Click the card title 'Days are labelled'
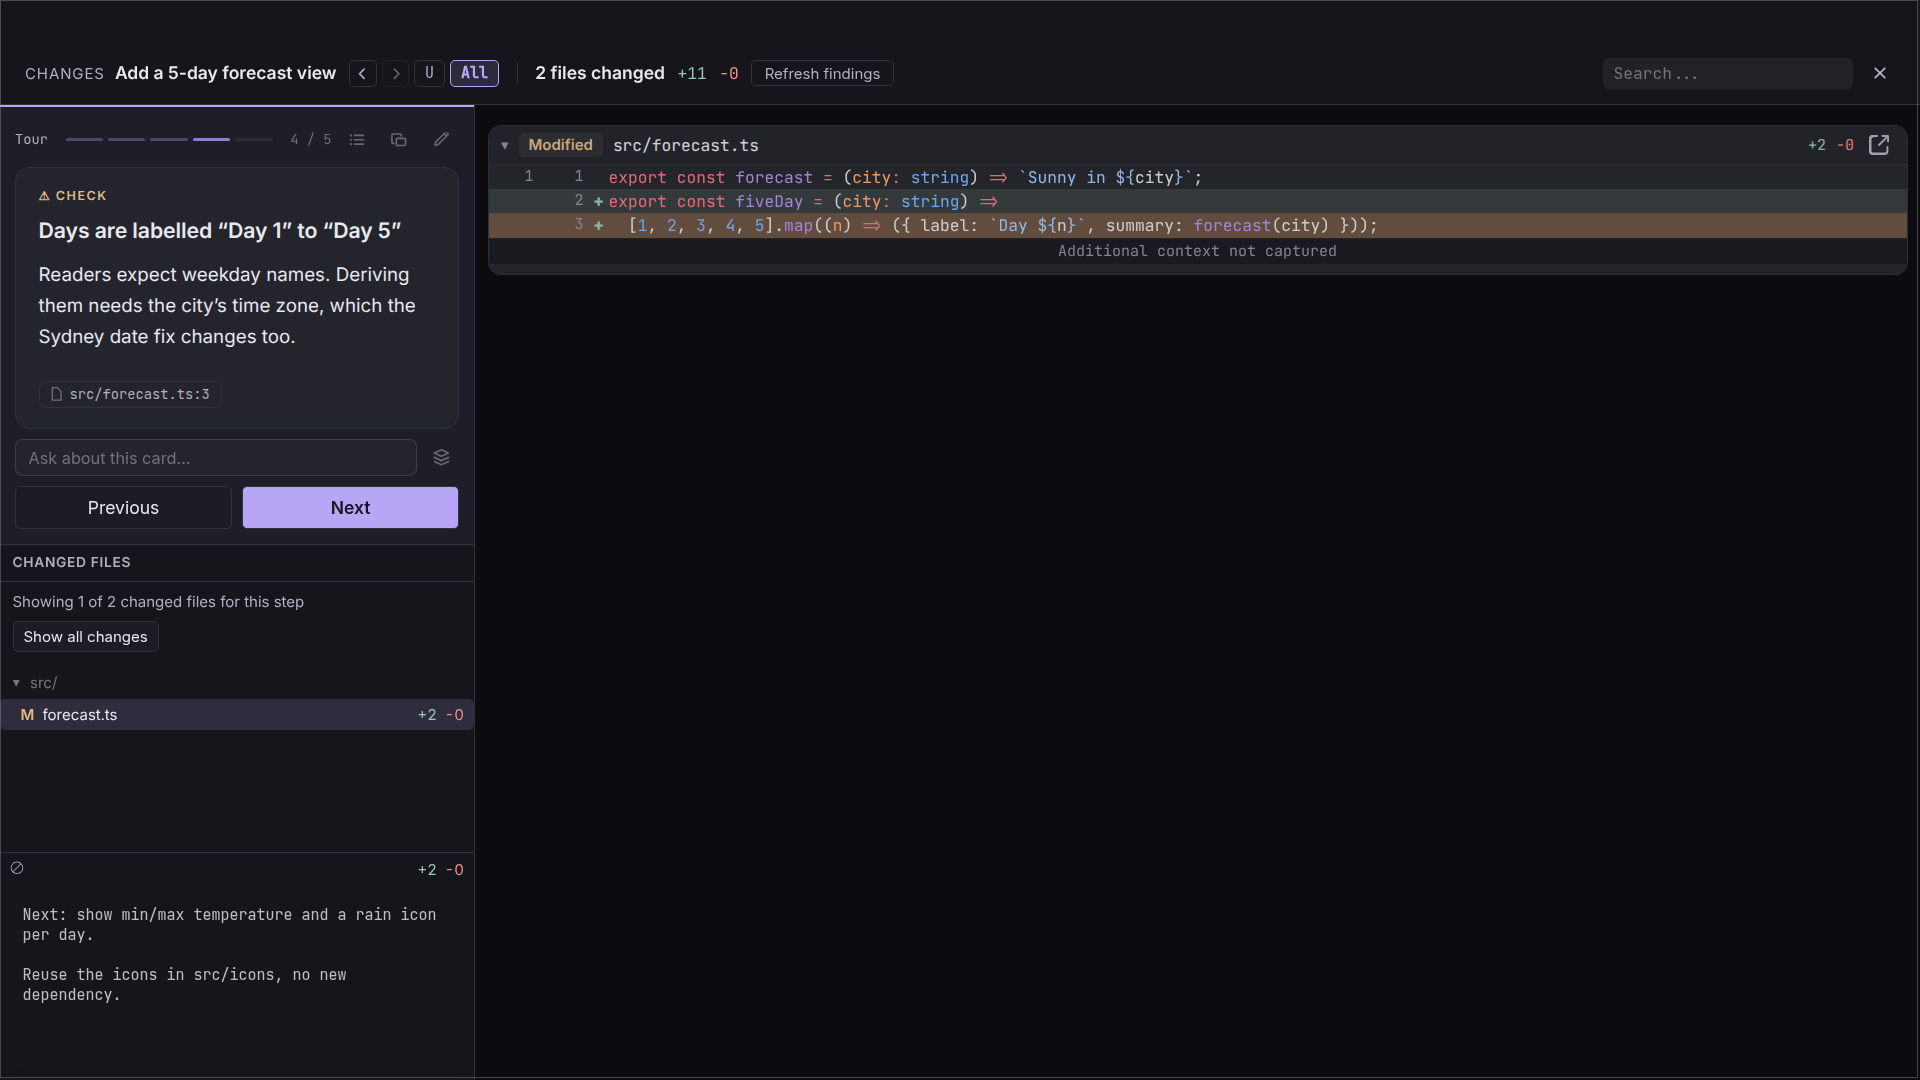 coord(220,231)
